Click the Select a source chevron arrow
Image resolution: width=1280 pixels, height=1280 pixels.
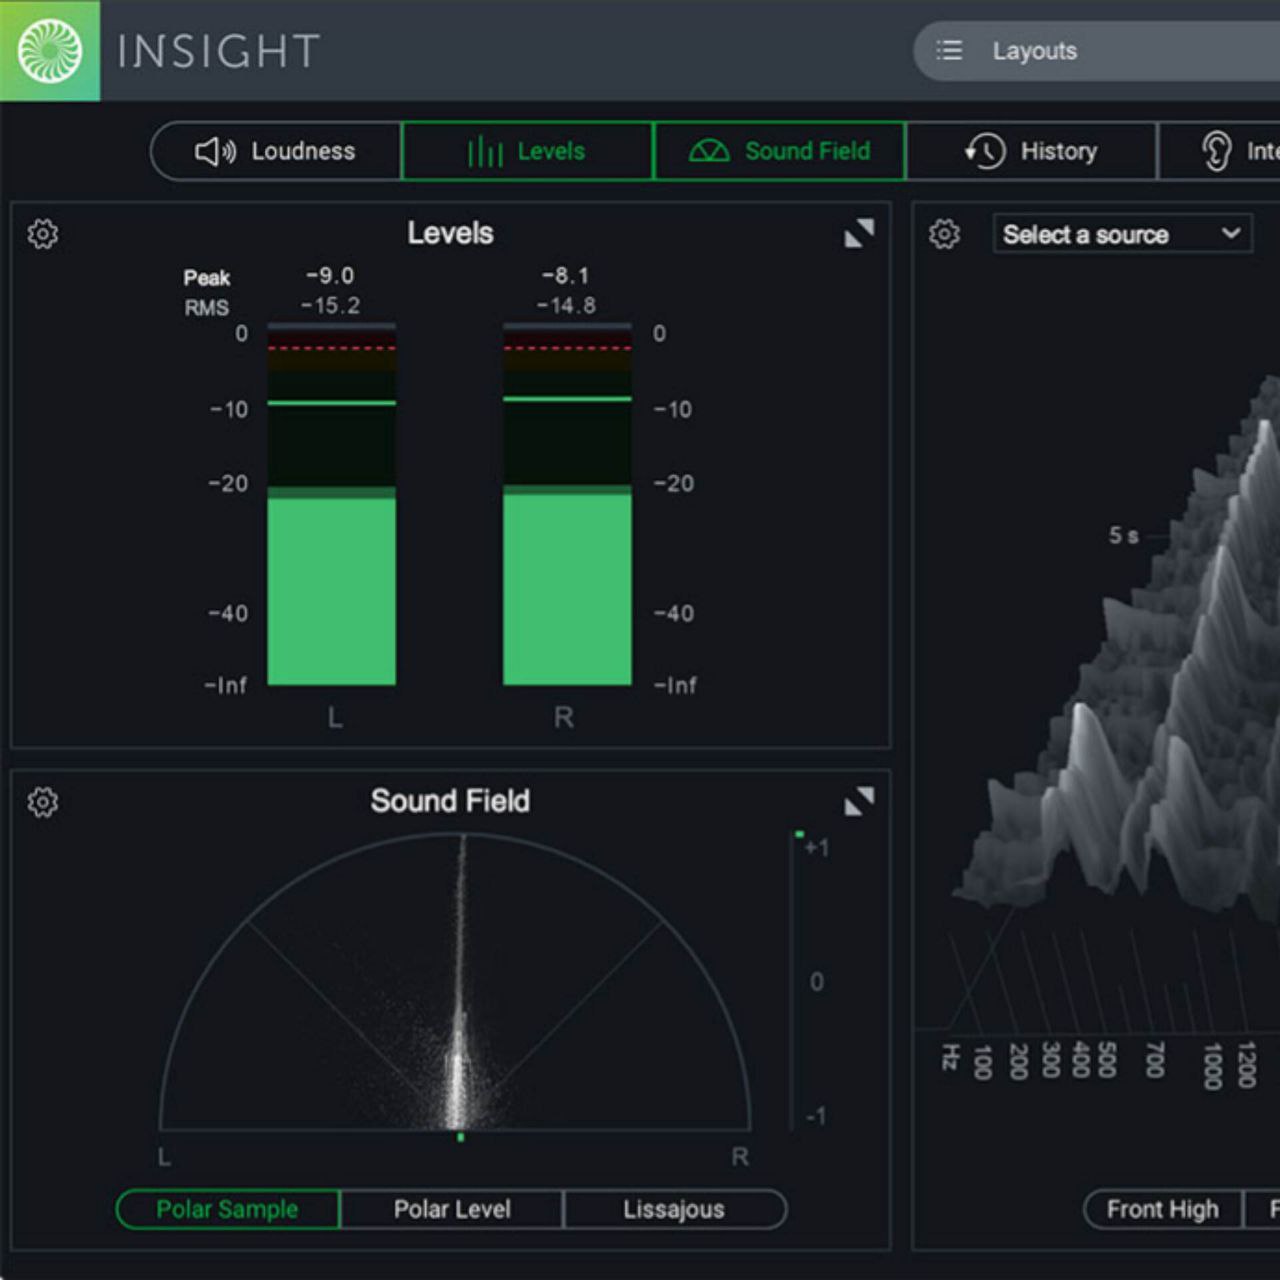[x=1231, y=233]
